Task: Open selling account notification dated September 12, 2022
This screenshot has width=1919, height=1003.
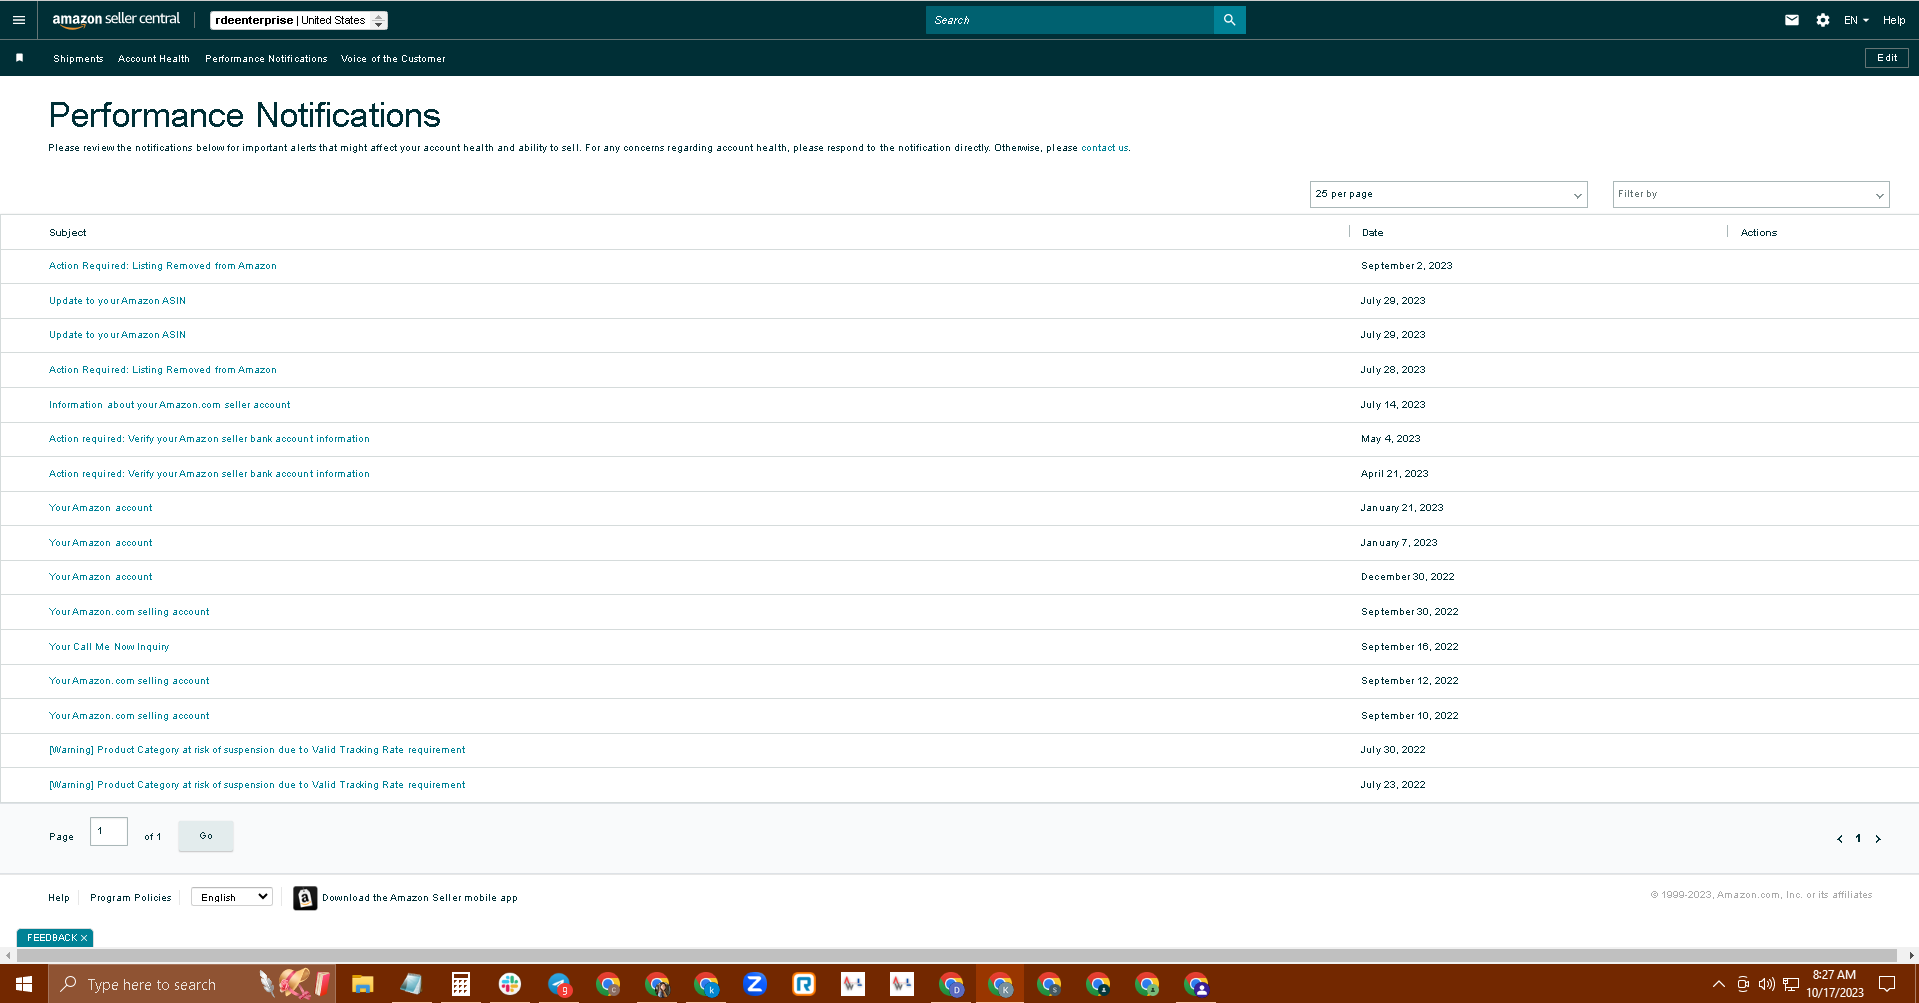Action: pyautogui.click(x=129, y=681)
